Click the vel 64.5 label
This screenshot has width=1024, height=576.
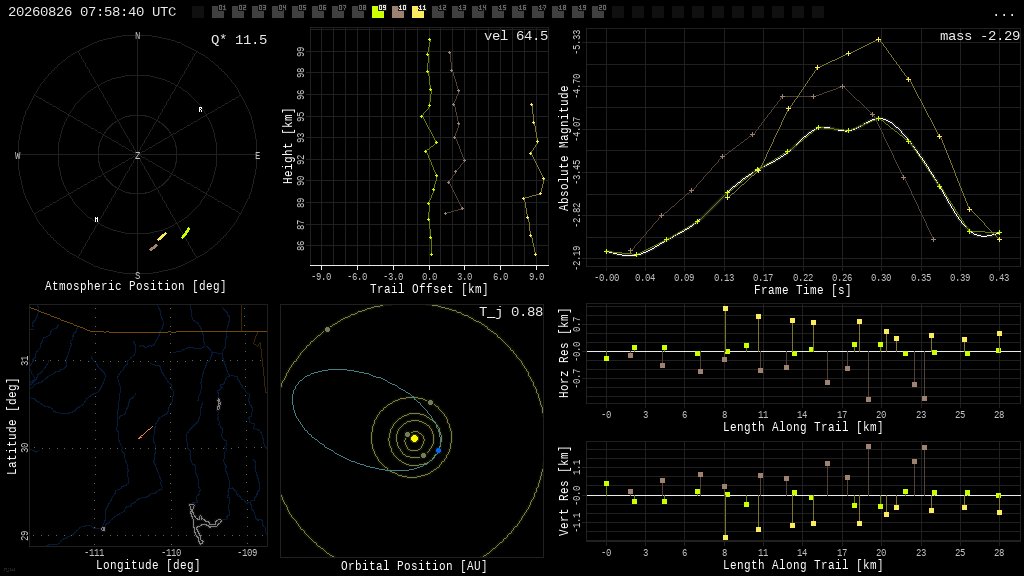[x=516, y=36]
